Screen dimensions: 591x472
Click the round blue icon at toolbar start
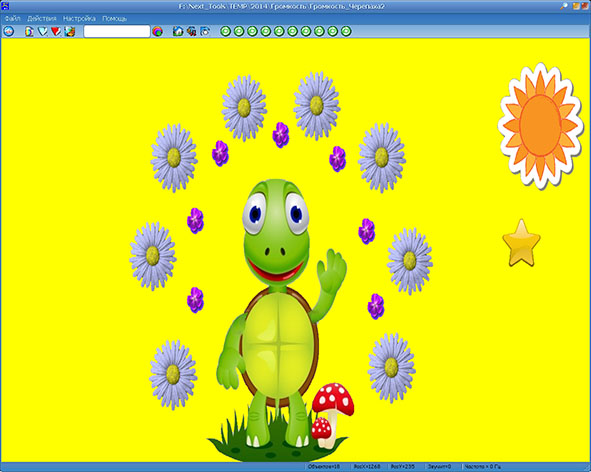pyautogui.click(x=9, y=31)
